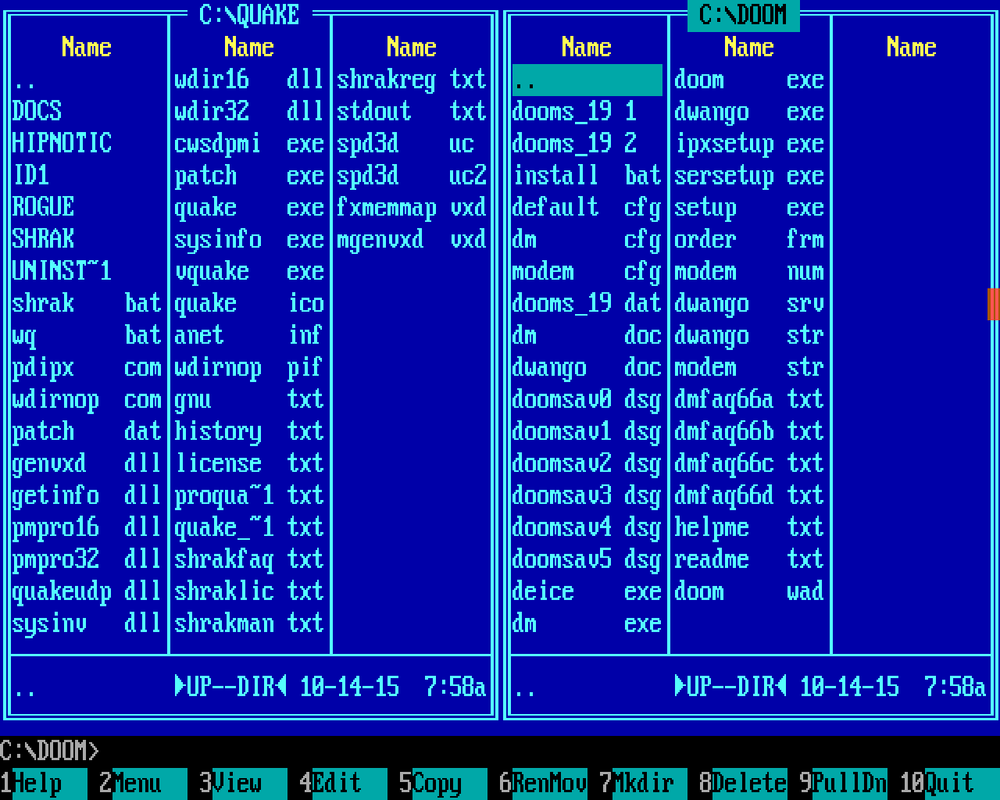Image resolution: width=1000 pixels, height=800 pixels.
Task: Click the red scrollbar marker on right edge
Action: click(994, 304)
